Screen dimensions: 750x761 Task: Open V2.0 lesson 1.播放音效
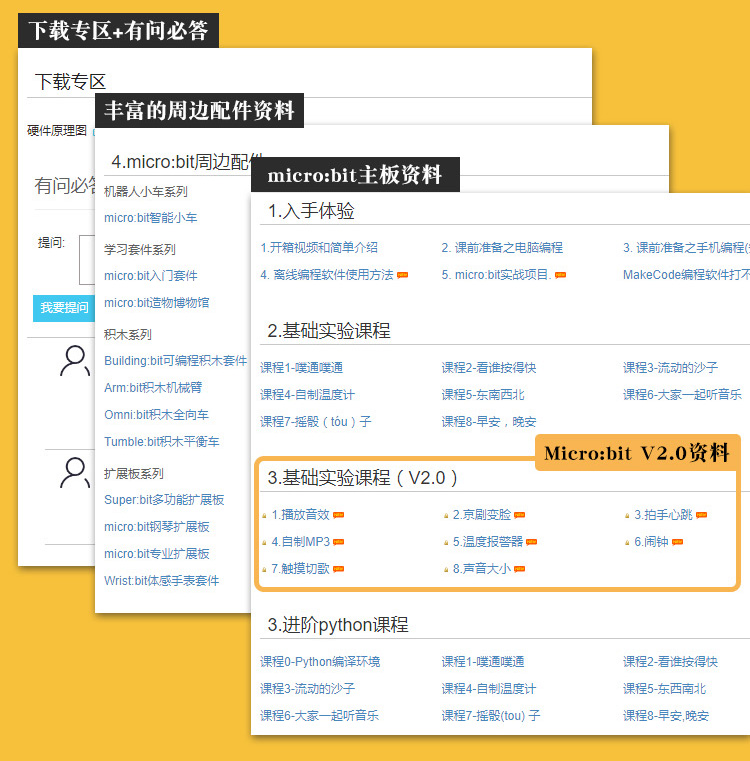pyautogui.click(x=300, y=514)
